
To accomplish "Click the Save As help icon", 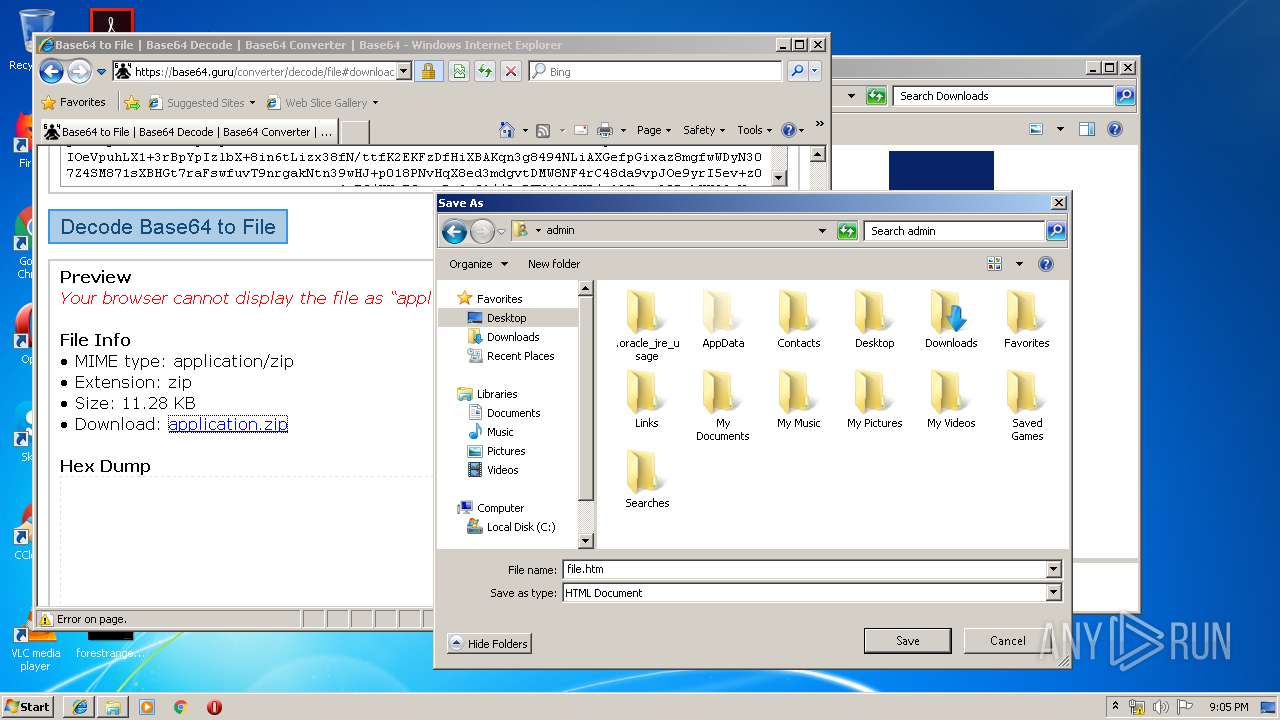I will (x=1046, y=264).
